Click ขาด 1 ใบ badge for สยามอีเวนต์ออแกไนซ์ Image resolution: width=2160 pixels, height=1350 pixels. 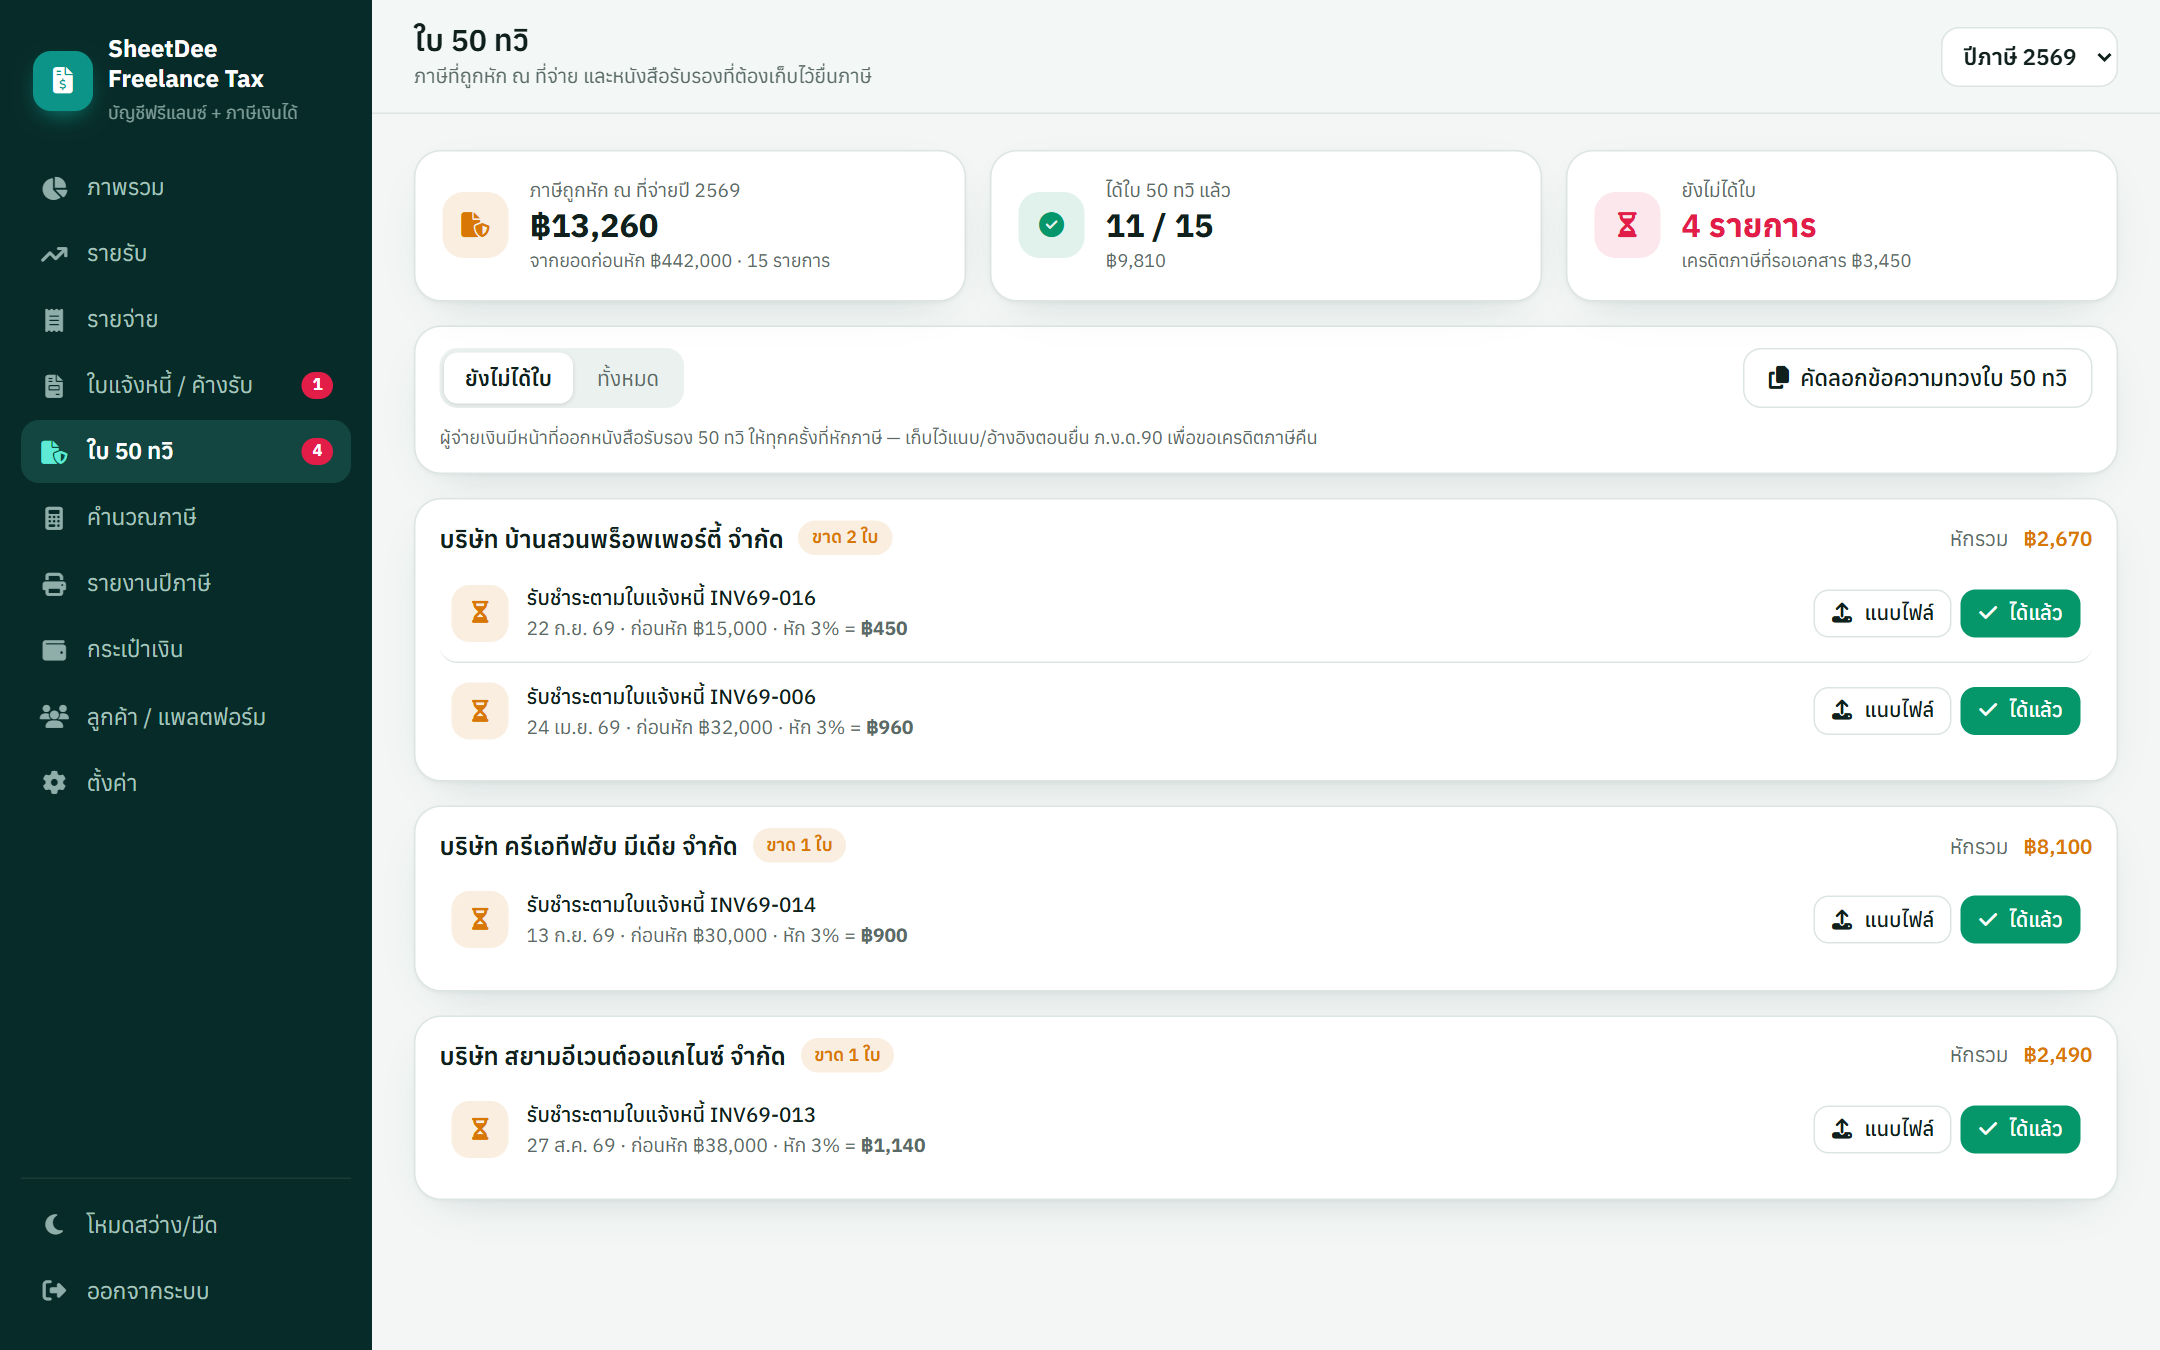coord(847,1055)
